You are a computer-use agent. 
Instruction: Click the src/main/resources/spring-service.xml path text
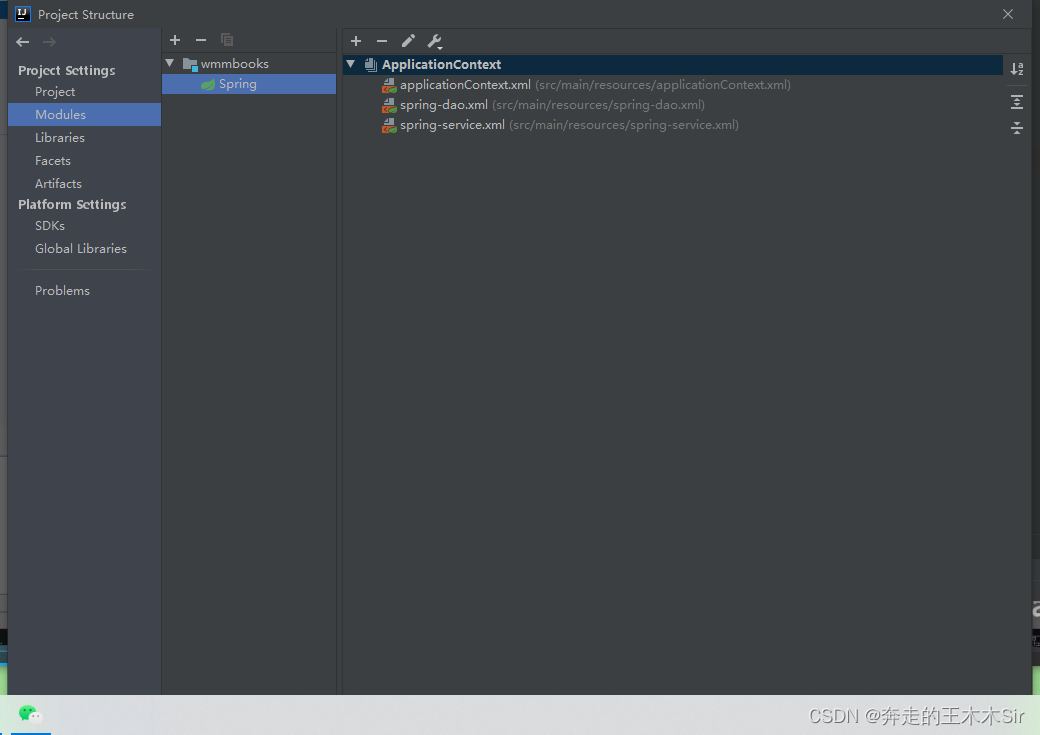[x=623, y=125]
